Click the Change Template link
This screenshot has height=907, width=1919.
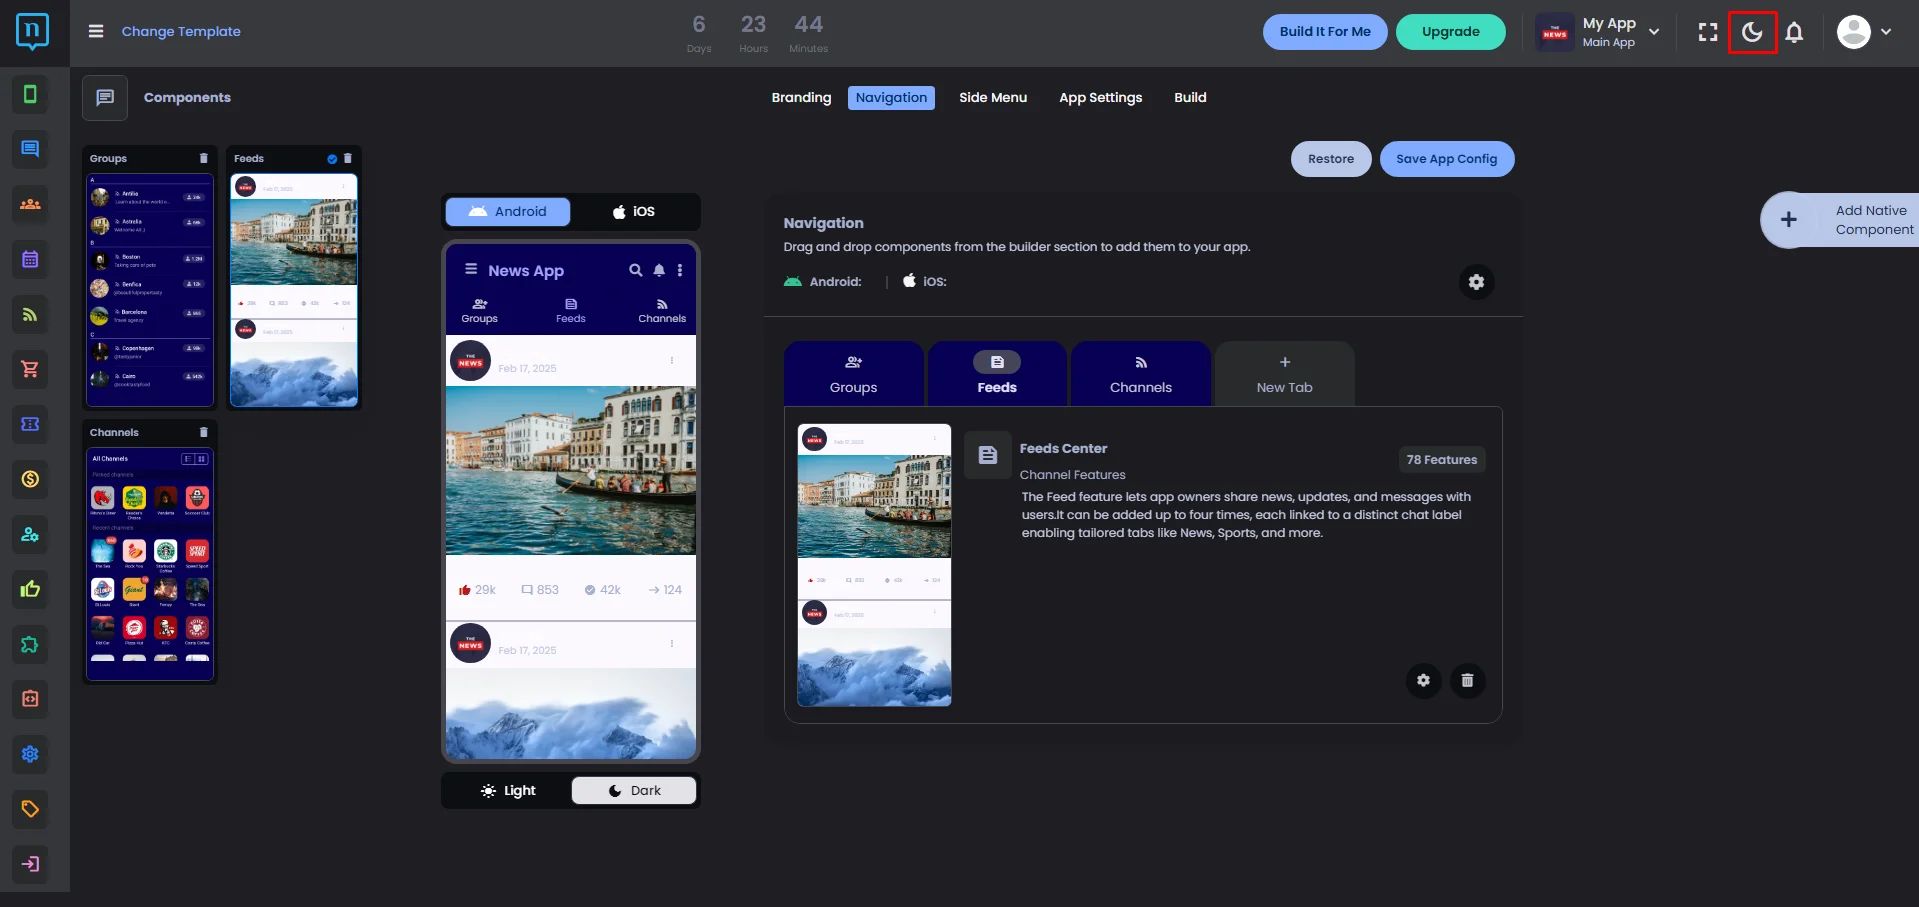tap(181, 31)
